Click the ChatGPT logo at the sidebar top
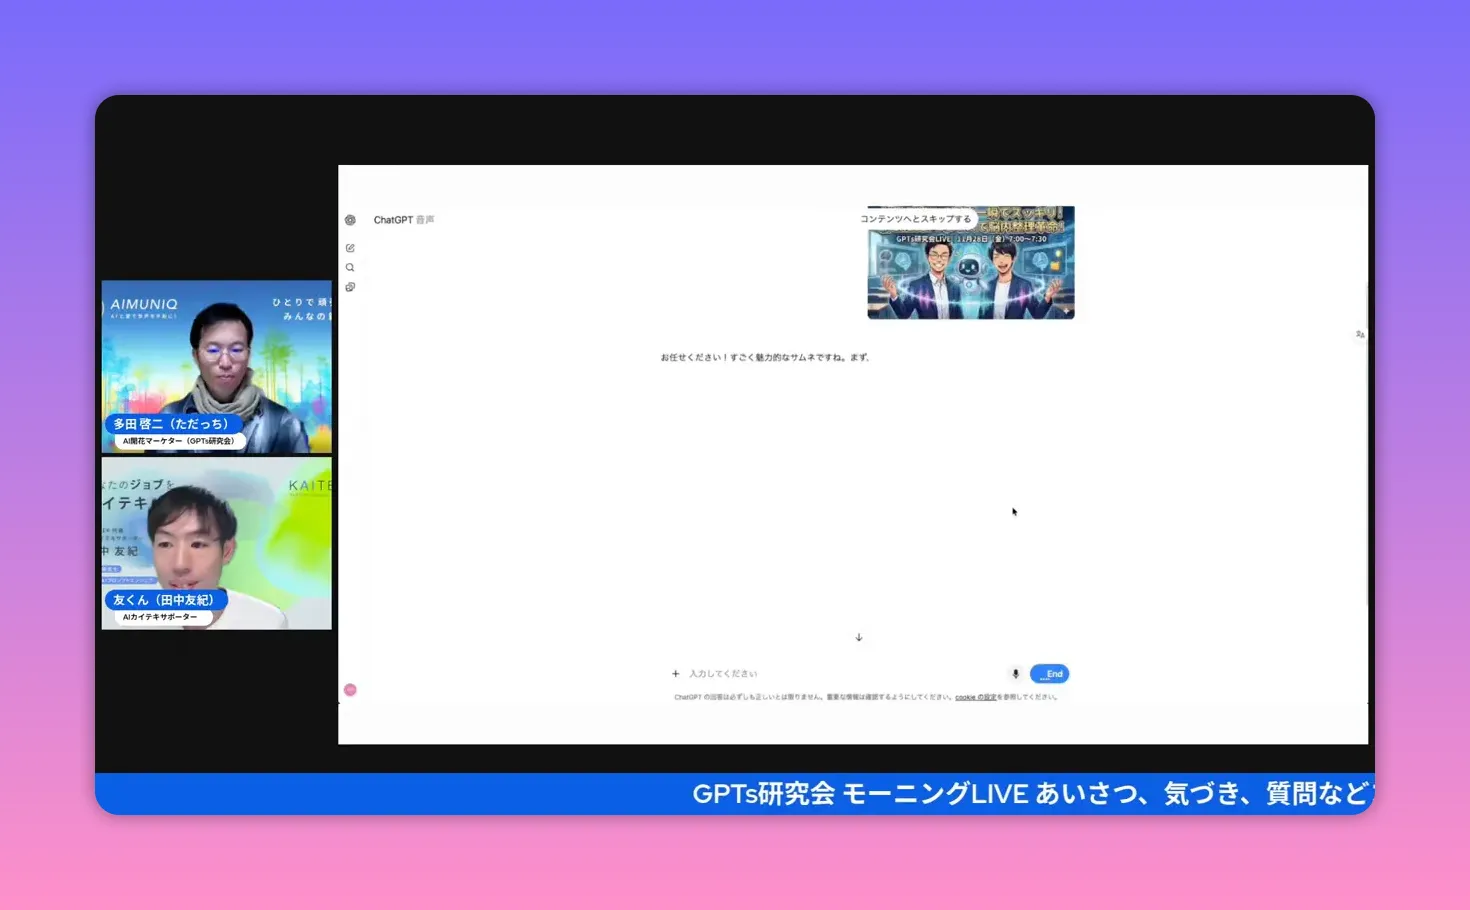1470x910 pixels. coord(350,220)
